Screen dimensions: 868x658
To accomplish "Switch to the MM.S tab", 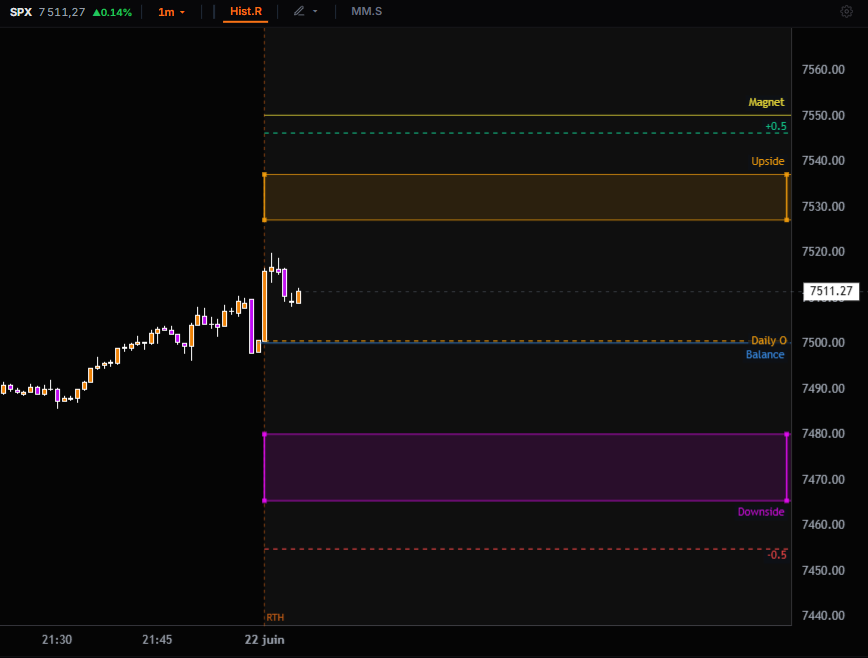I will click(x=366, y=12).
